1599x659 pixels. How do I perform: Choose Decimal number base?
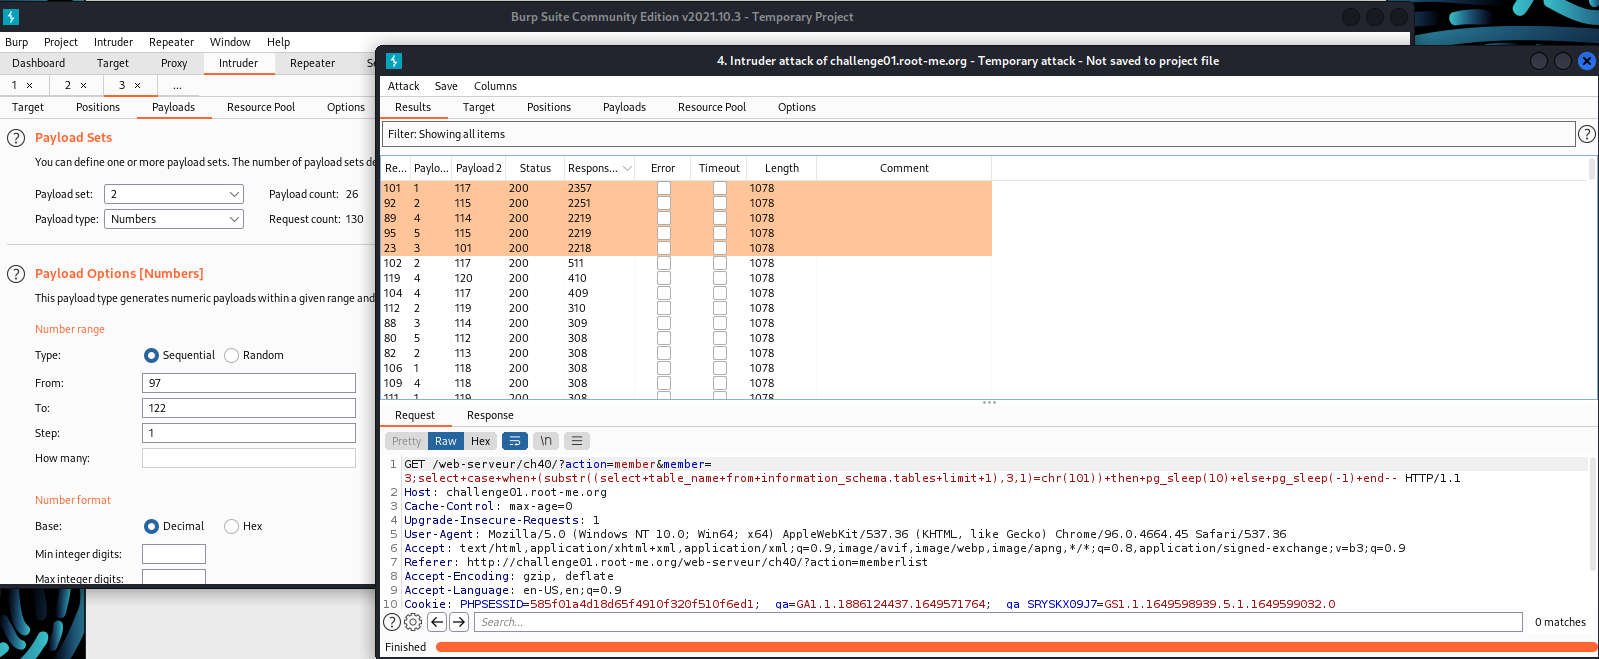click(151, 527)
